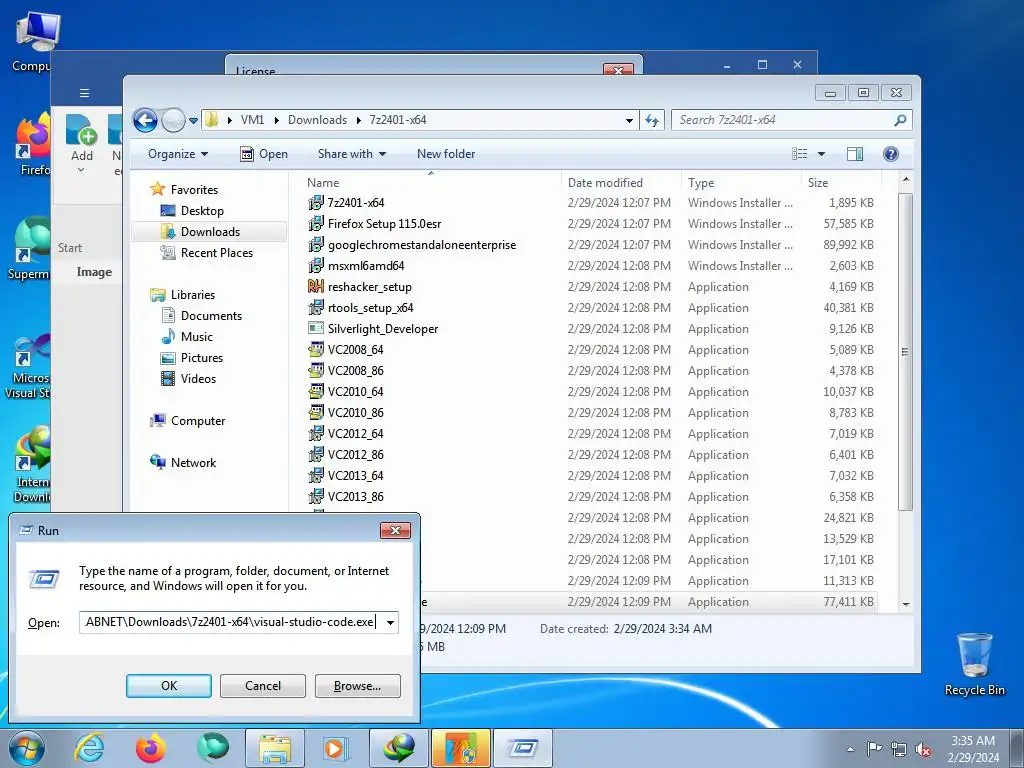Image resolution: width=1024 pixels, height=768 pixels.
Task: Toggle the preview pane icon
Action: pyautogui.click(x=855, y=154)
